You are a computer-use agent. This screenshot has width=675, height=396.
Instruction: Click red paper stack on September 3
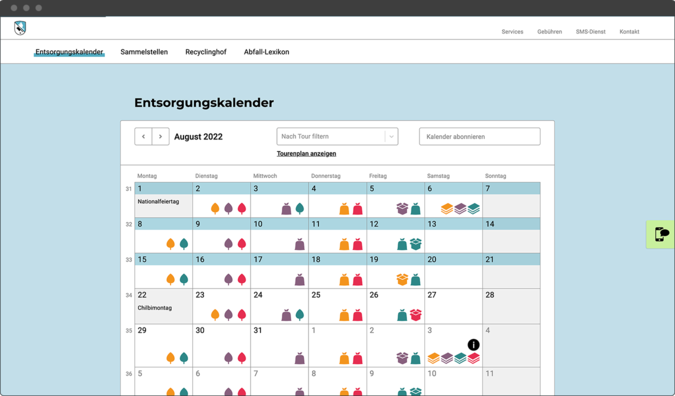tap(474, 358)
